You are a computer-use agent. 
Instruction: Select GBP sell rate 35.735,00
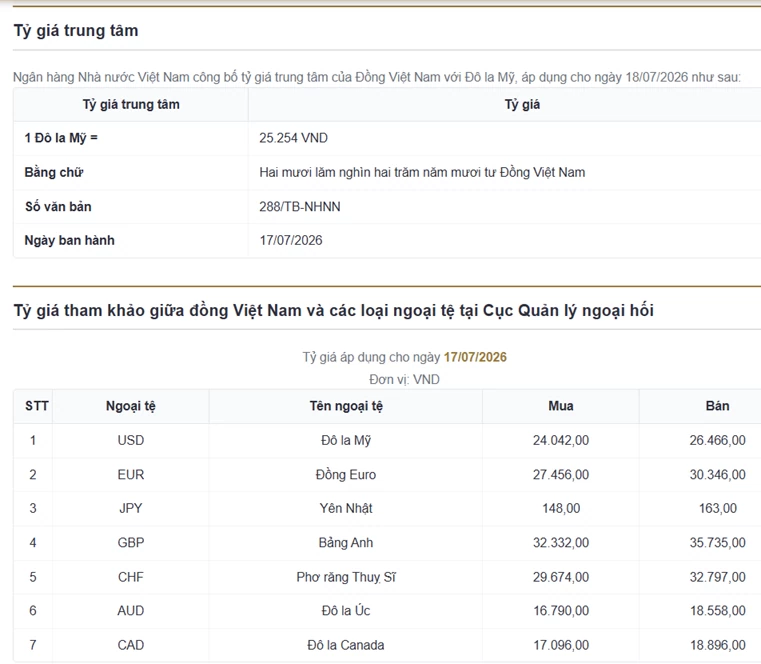pos(717,543)
